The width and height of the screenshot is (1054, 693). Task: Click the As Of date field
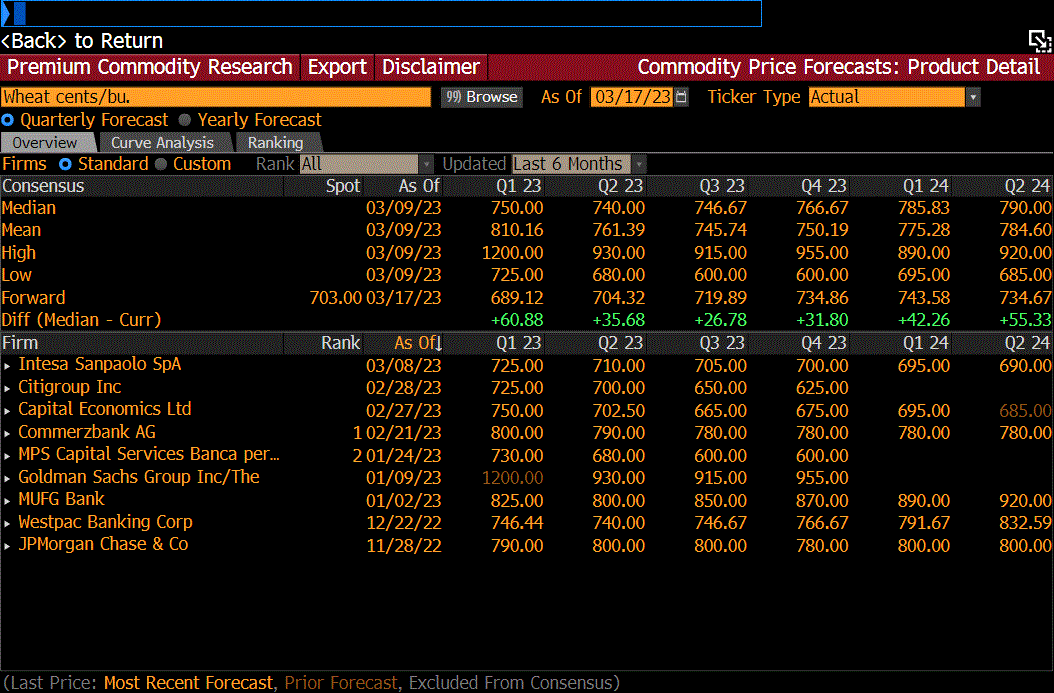(x=632, y=97)
